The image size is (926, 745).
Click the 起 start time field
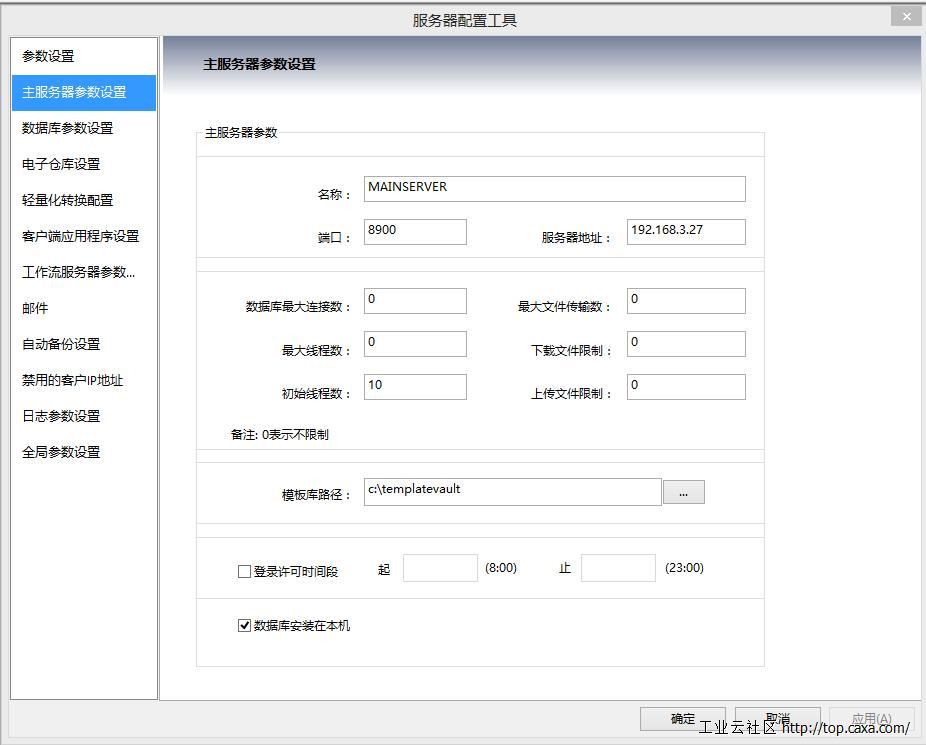click(440, 568)
